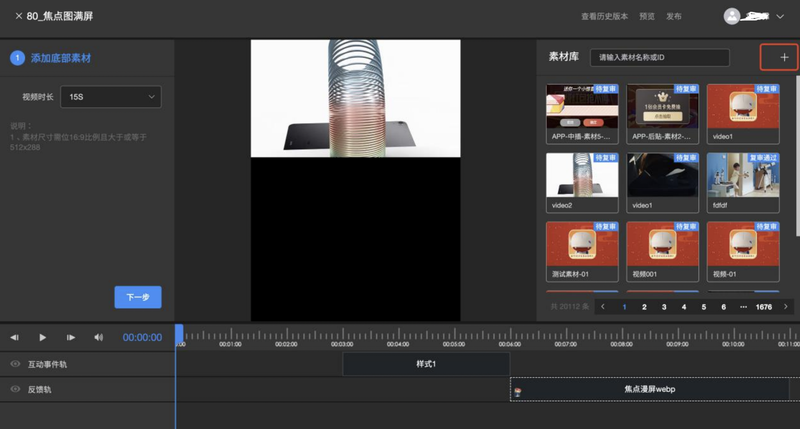Open the user avatar icon
The image size is (800, 429).
(x=732, y=16)
